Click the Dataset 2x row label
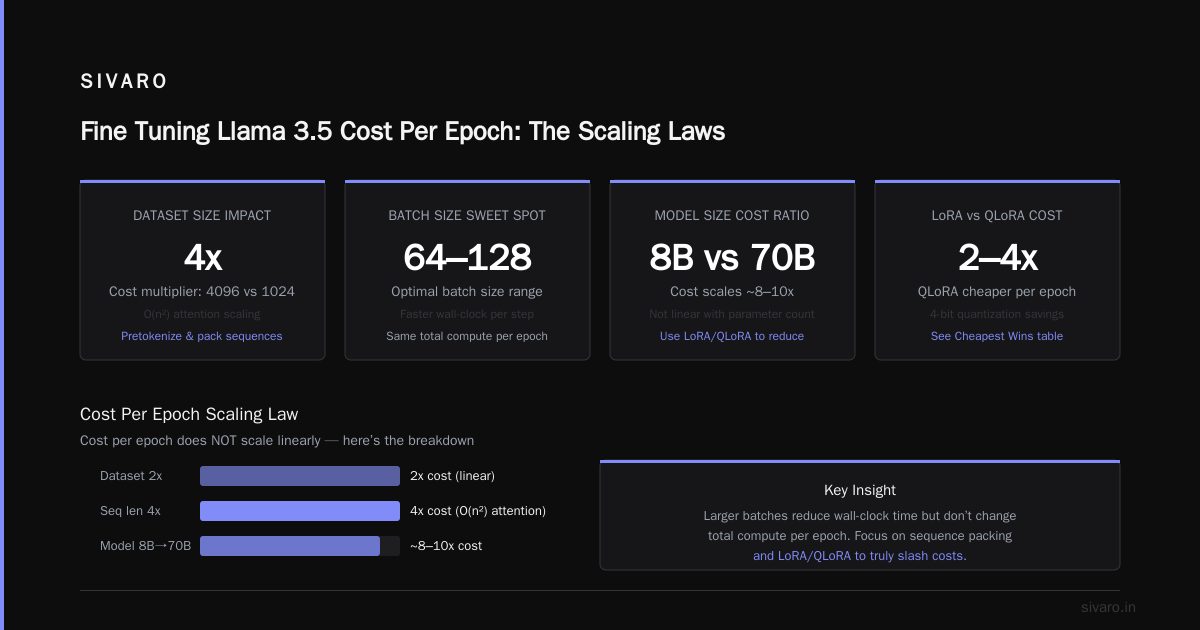Image resolution: width=1200 pixels, height=630 pixels. [x=131, y=476]
